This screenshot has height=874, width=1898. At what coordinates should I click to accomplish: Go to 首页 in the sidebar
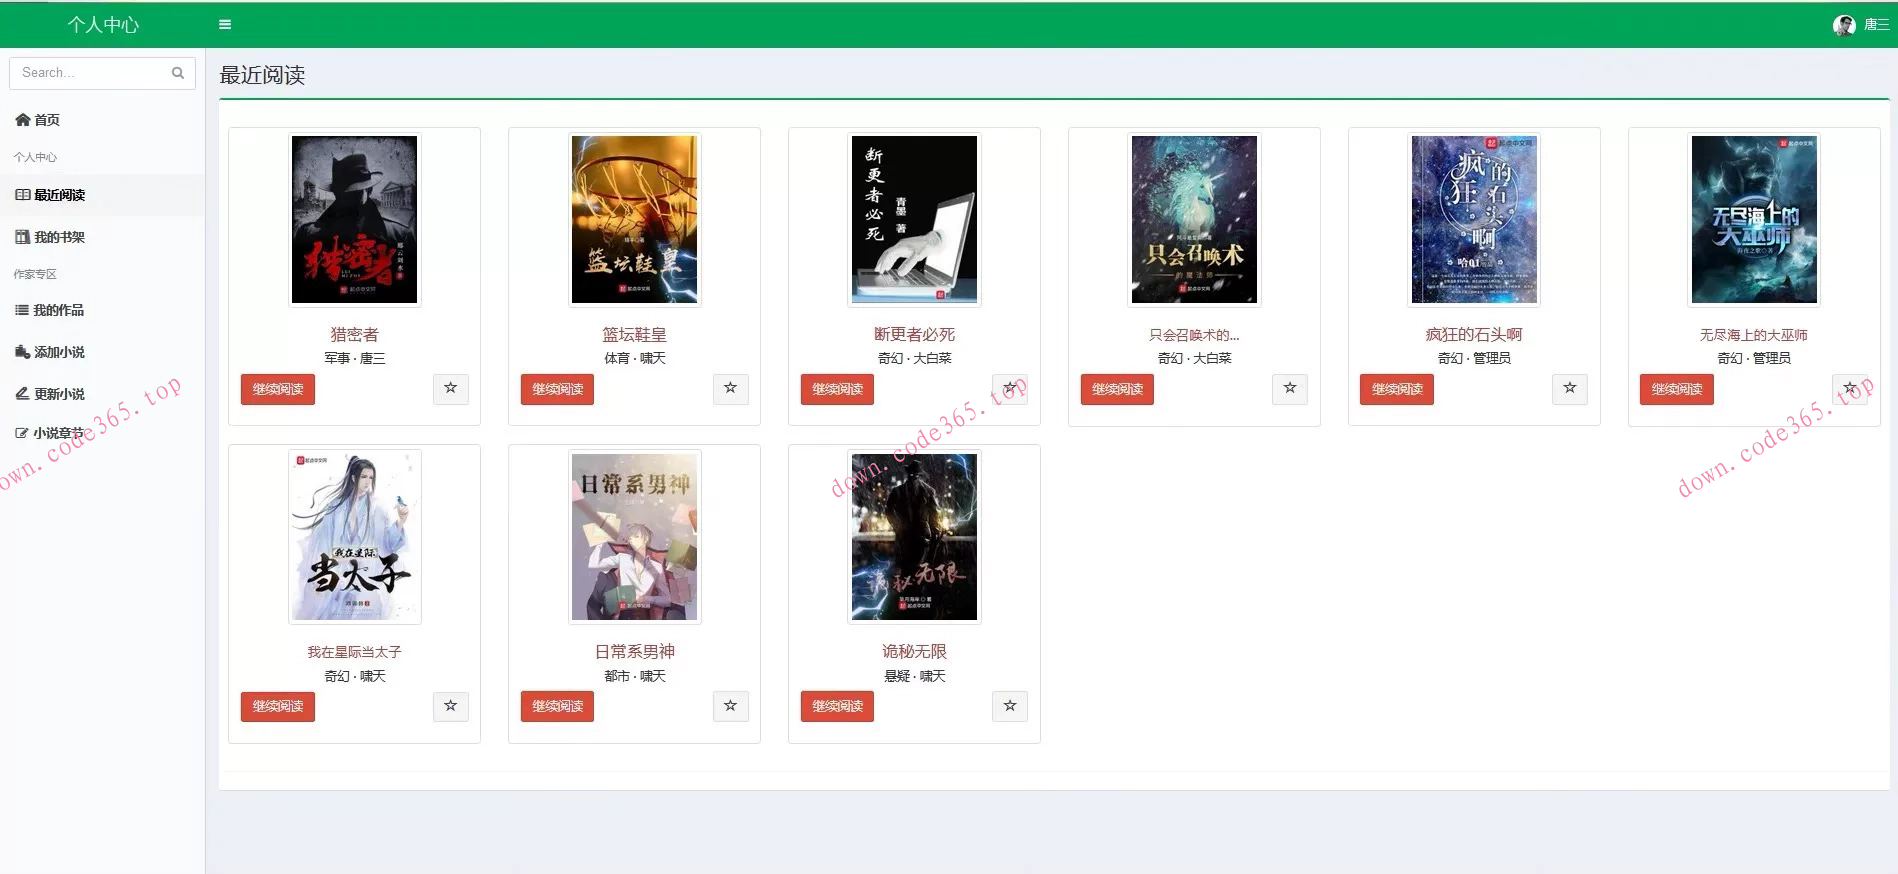pyautogui.click(x=102, y=120)
